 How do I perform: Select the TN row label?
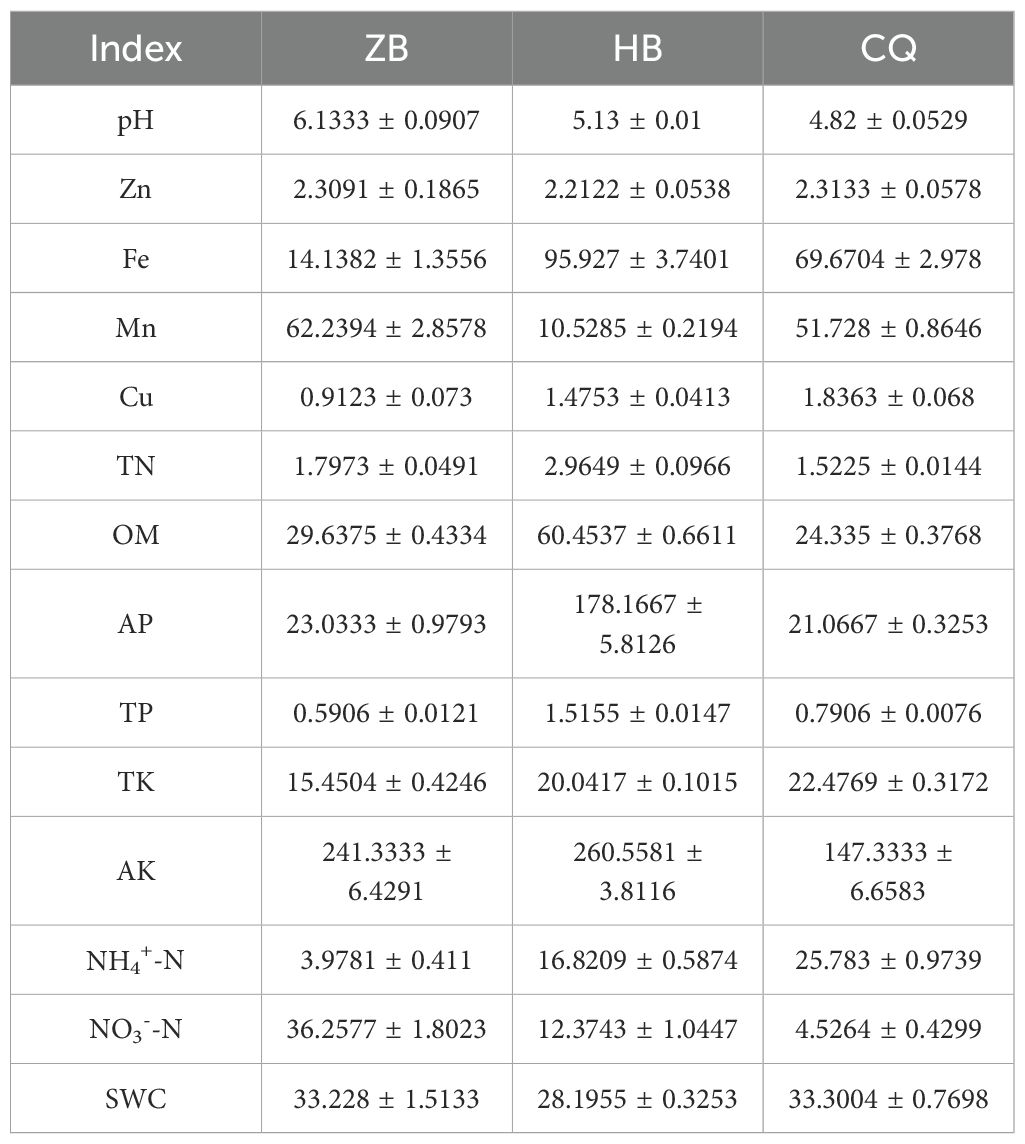[x=136, y=466]
